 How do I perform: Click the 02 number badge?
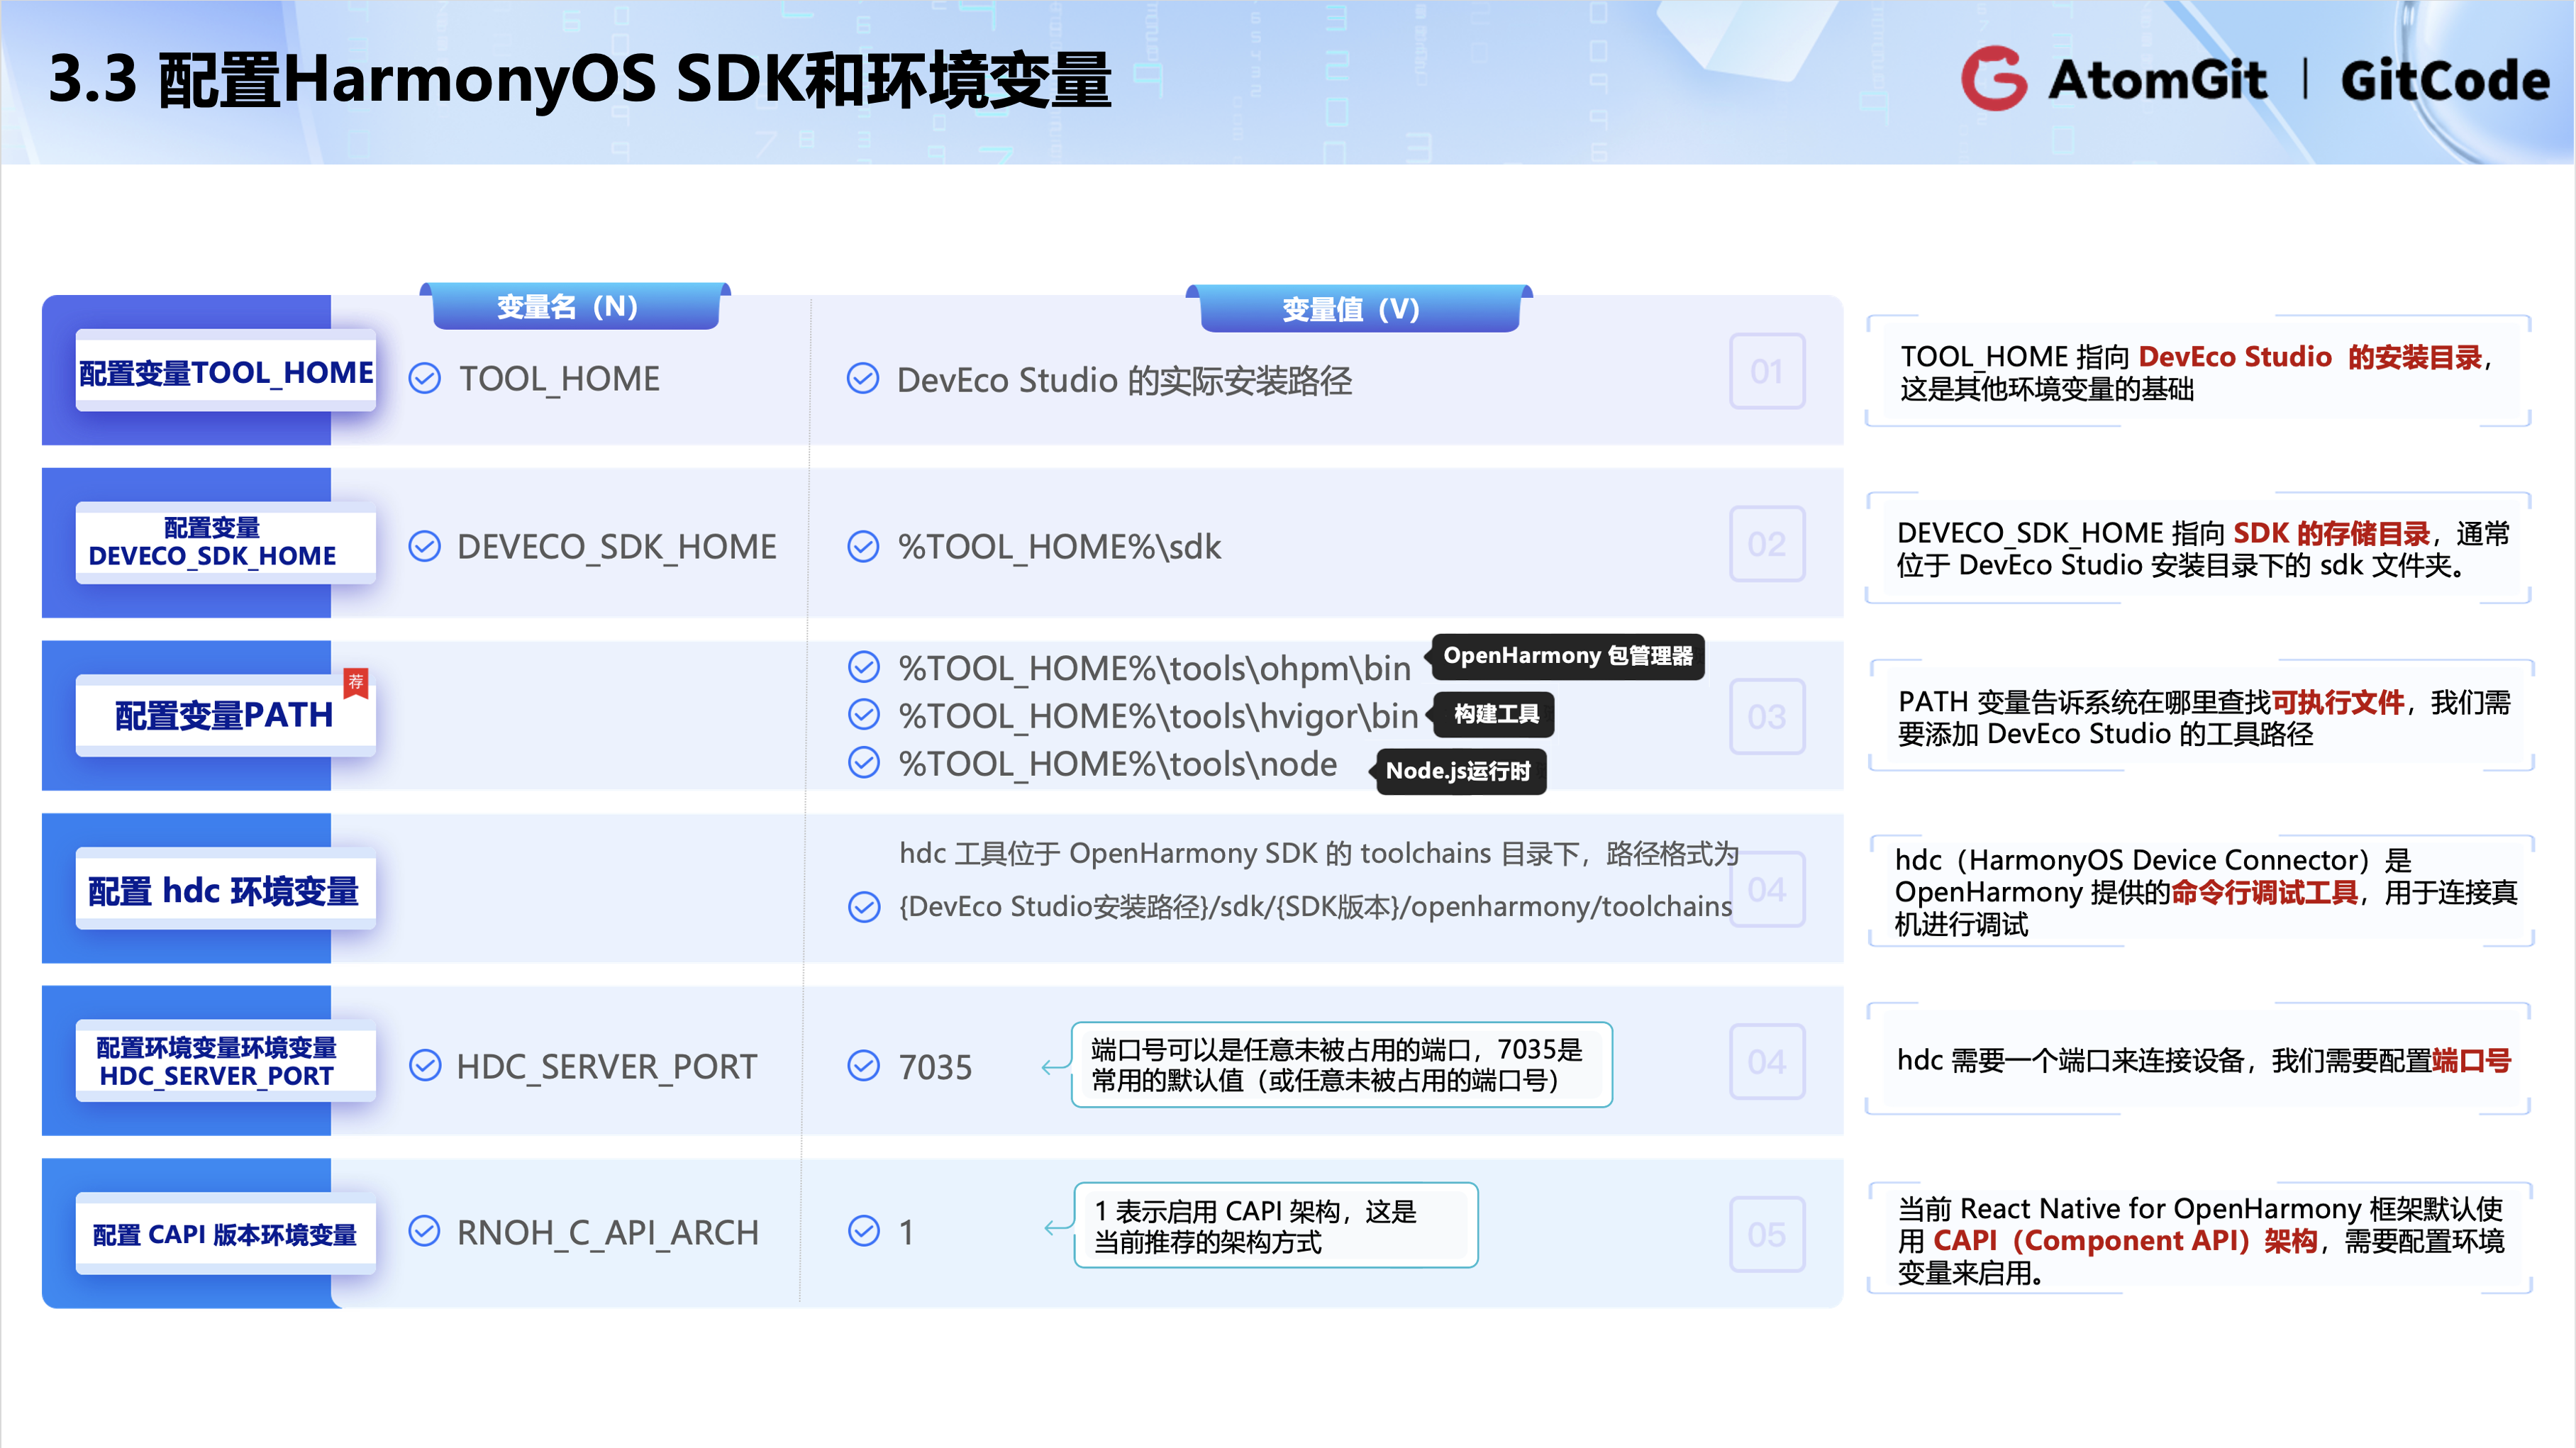pyautogui.click(x=1767, y=544)
